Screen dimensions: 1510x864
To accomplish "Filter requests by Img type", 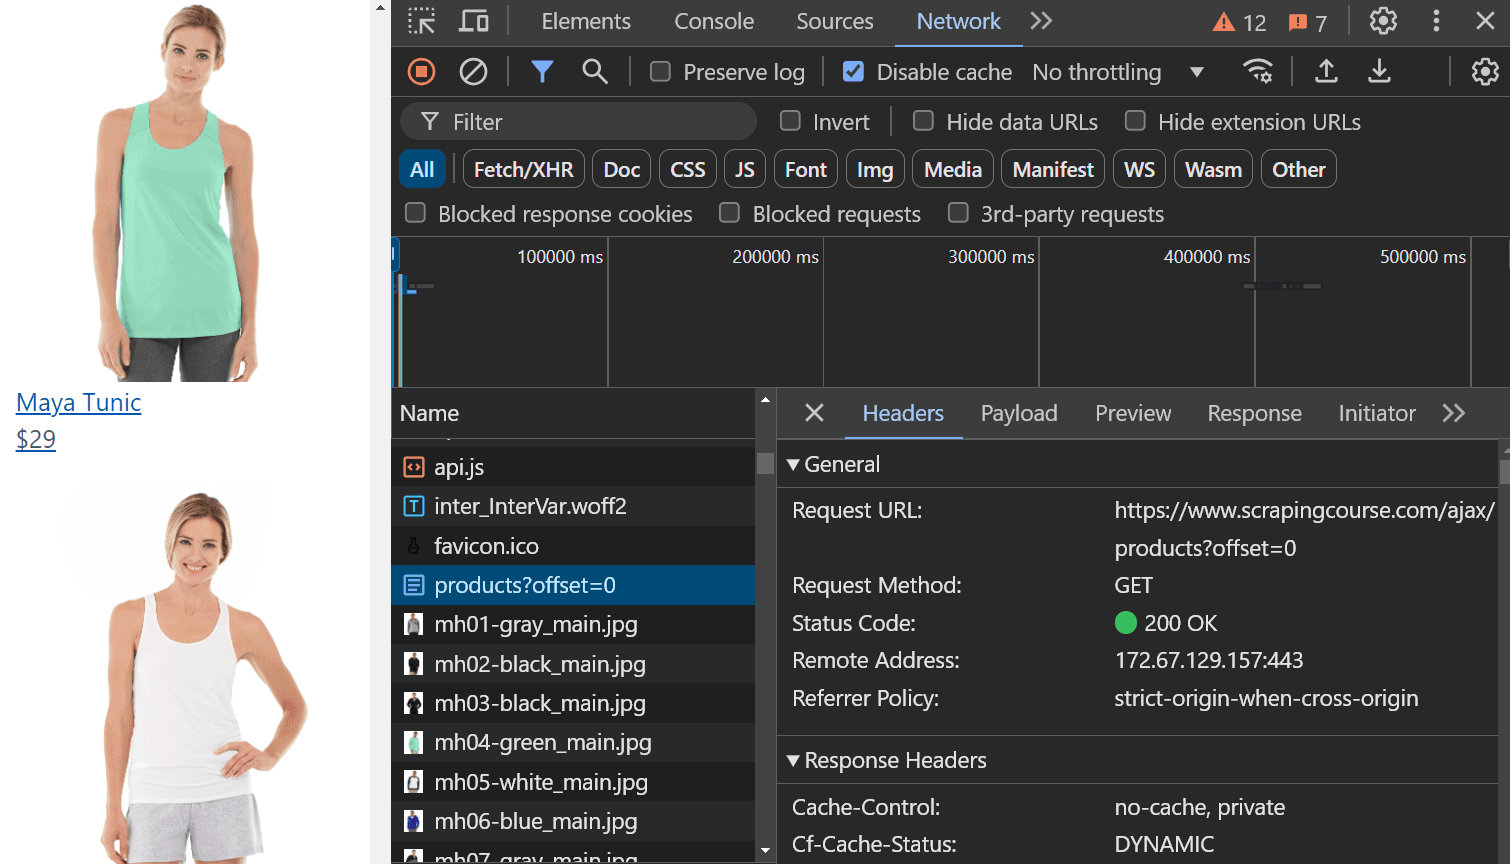I will pos(875,169).
